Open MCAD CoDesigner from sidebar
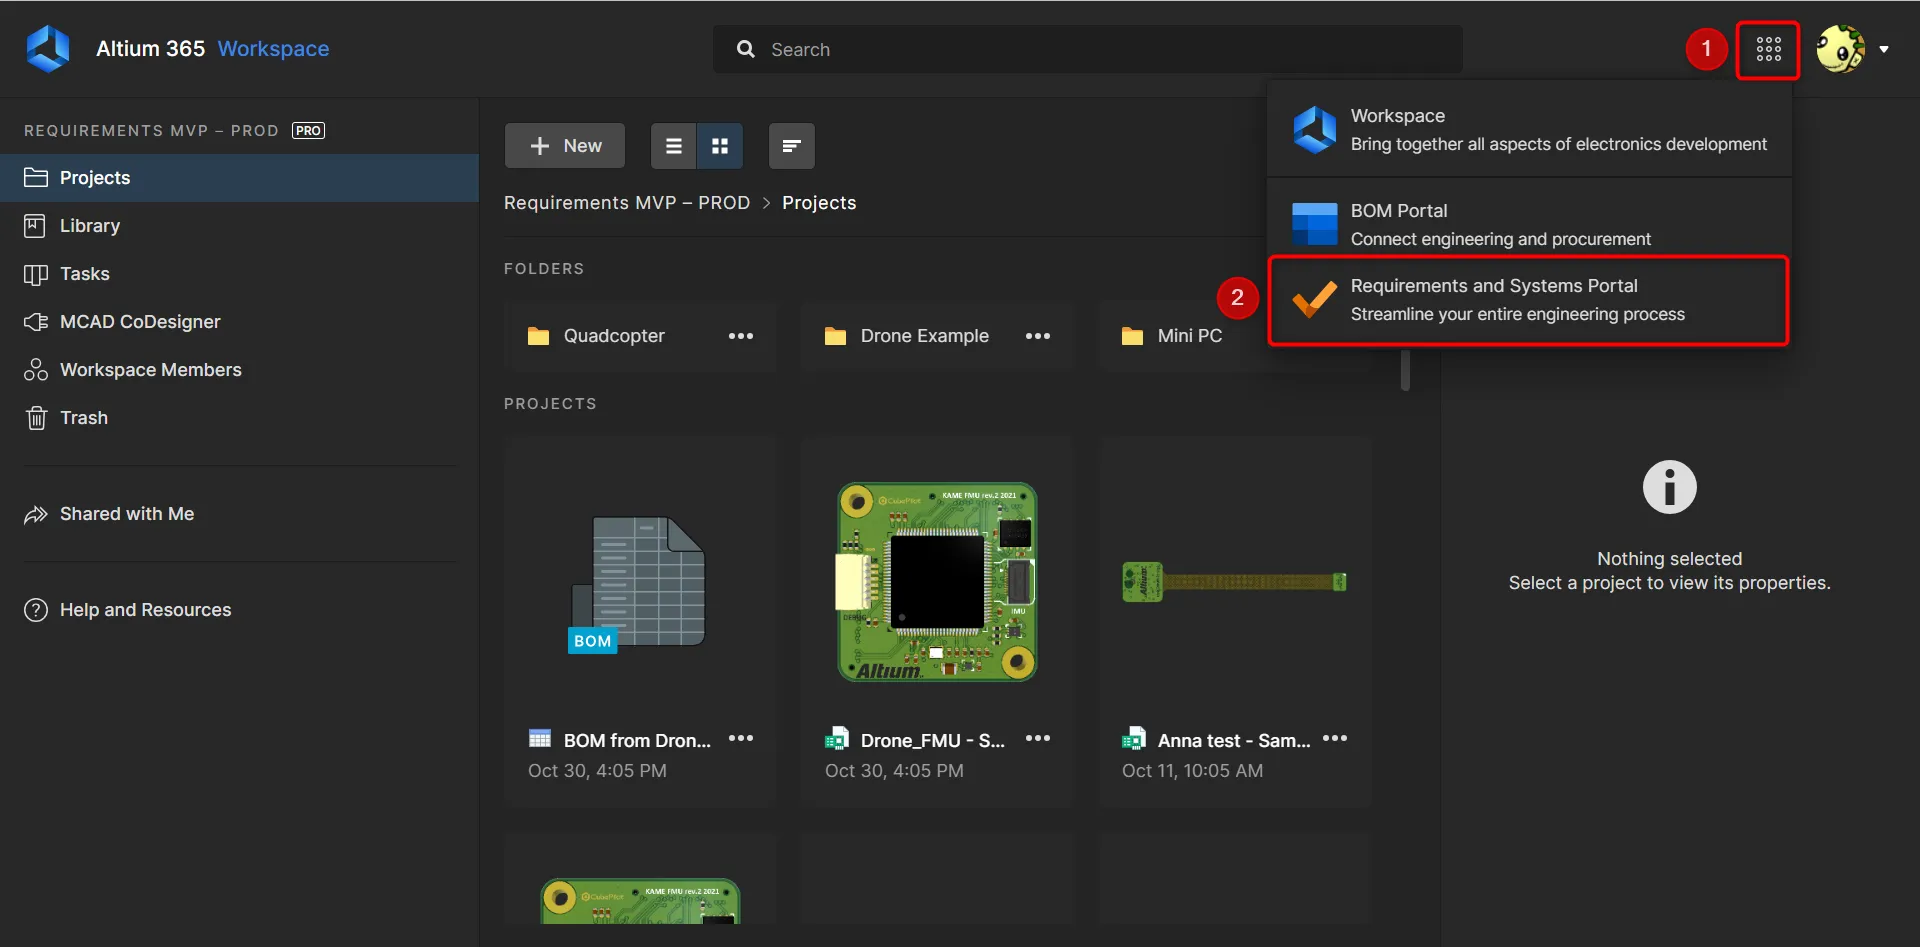Screen dimensions: 1920x947 pyautogui.click(x=139, y=322)
